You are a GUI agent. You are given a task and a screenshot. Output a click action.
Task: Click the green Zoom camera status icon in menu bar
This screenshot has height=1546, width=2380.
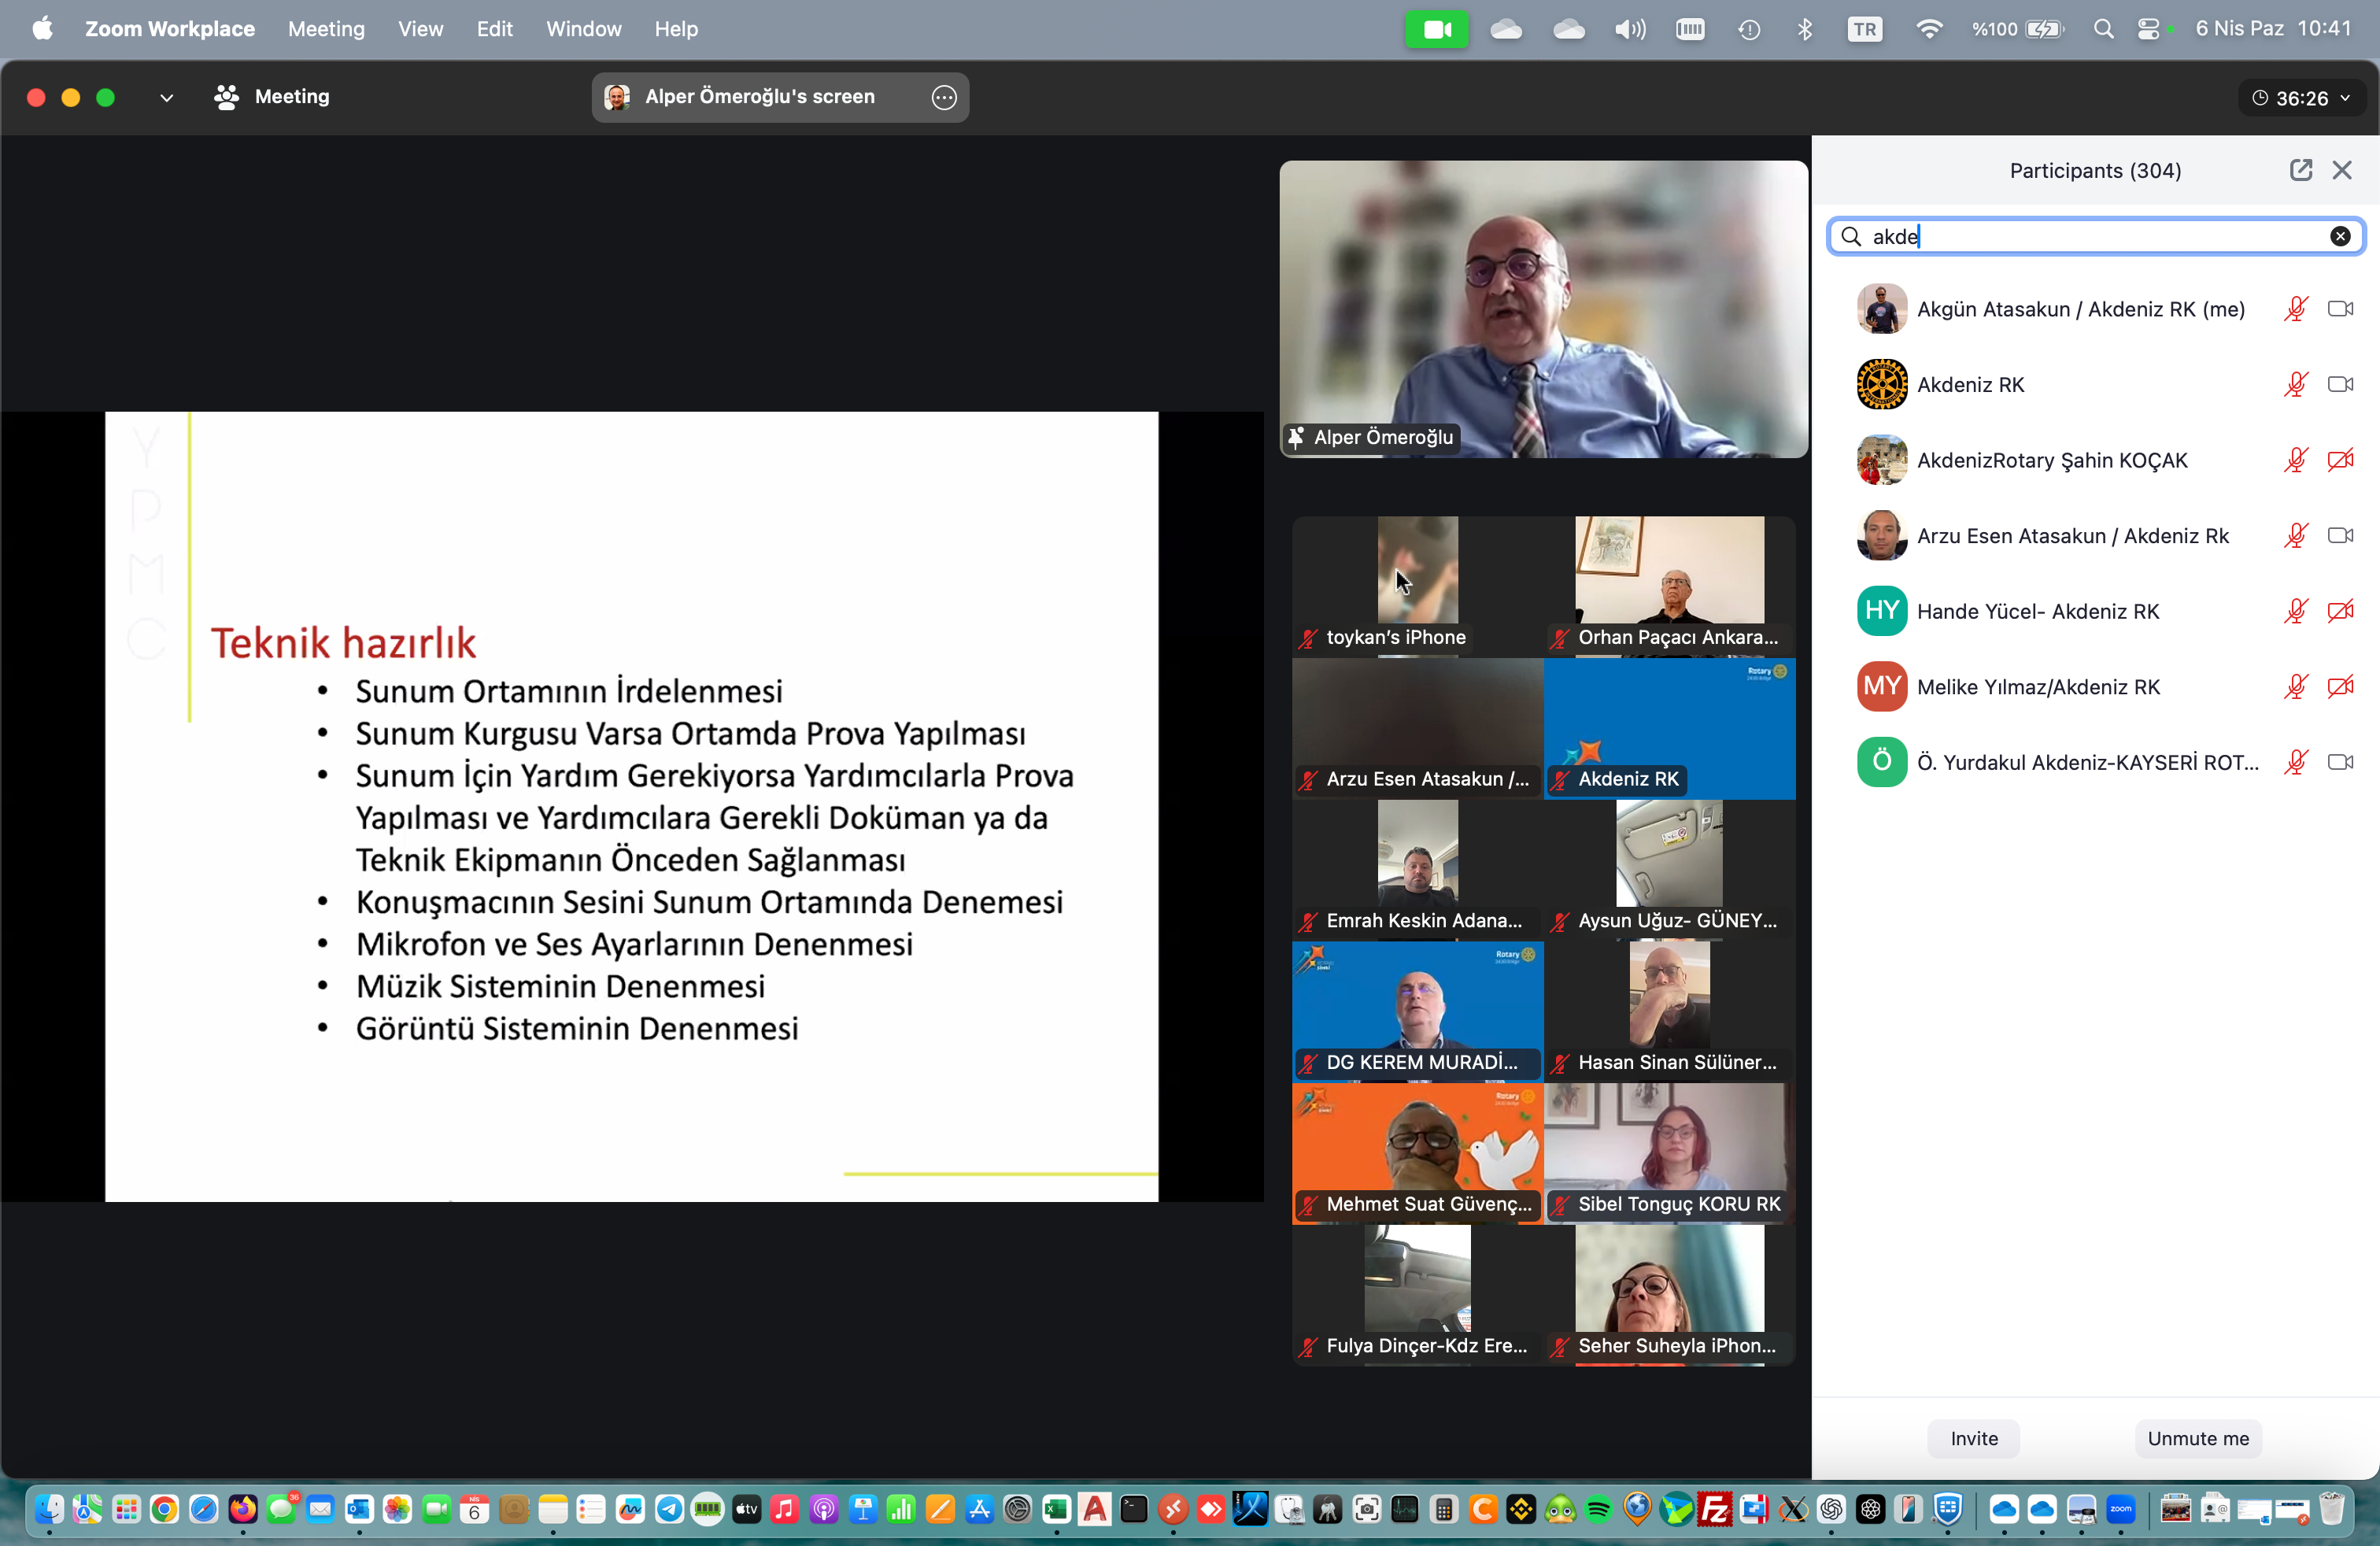1436,29
